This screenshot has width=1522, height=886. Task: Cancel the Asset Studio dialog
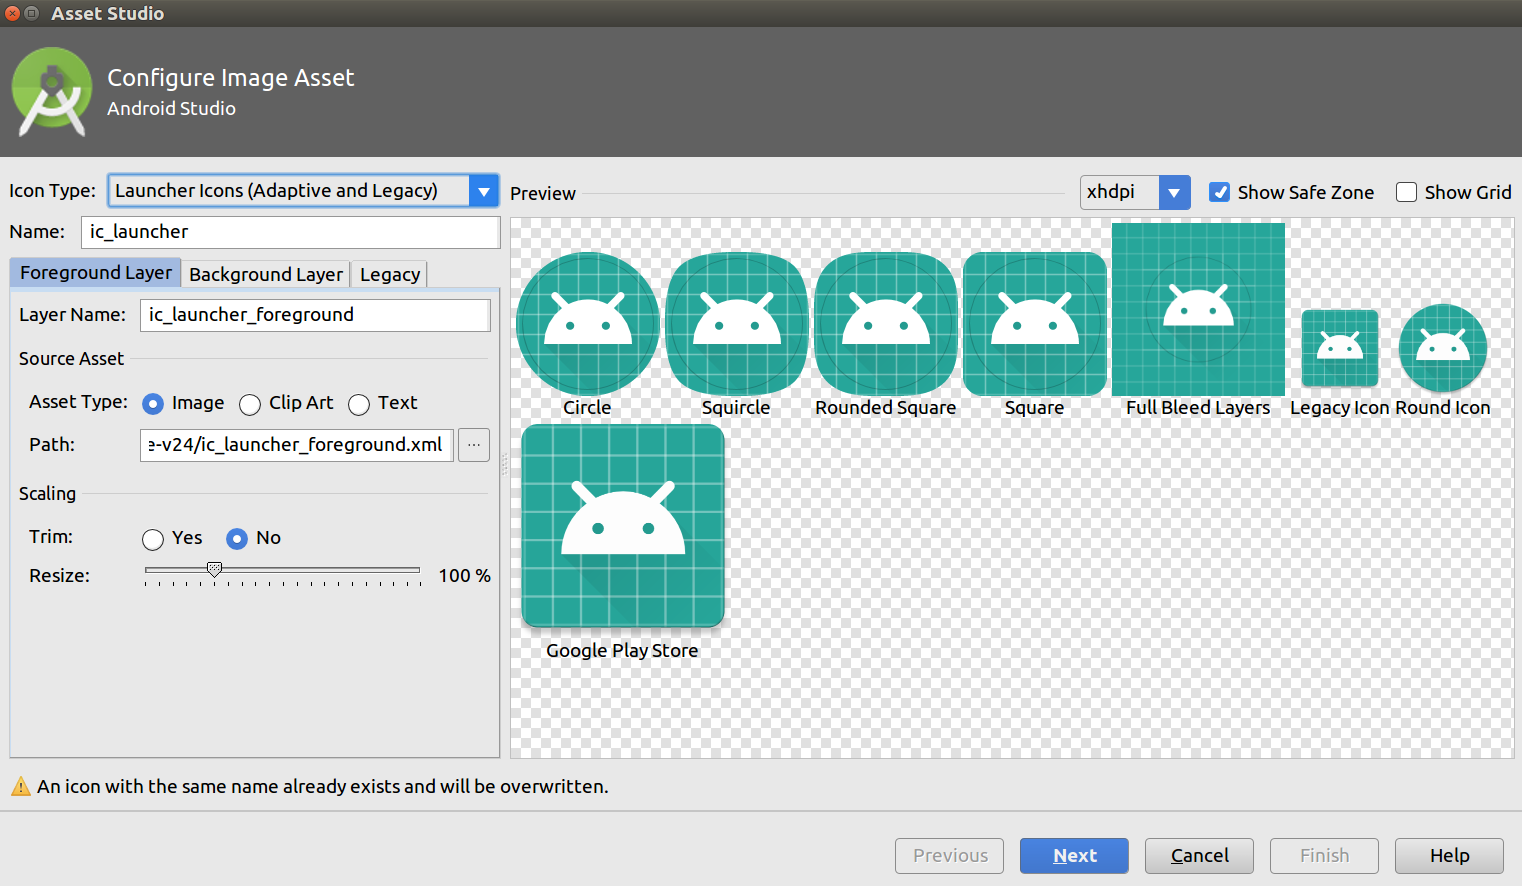(1200, 856)
